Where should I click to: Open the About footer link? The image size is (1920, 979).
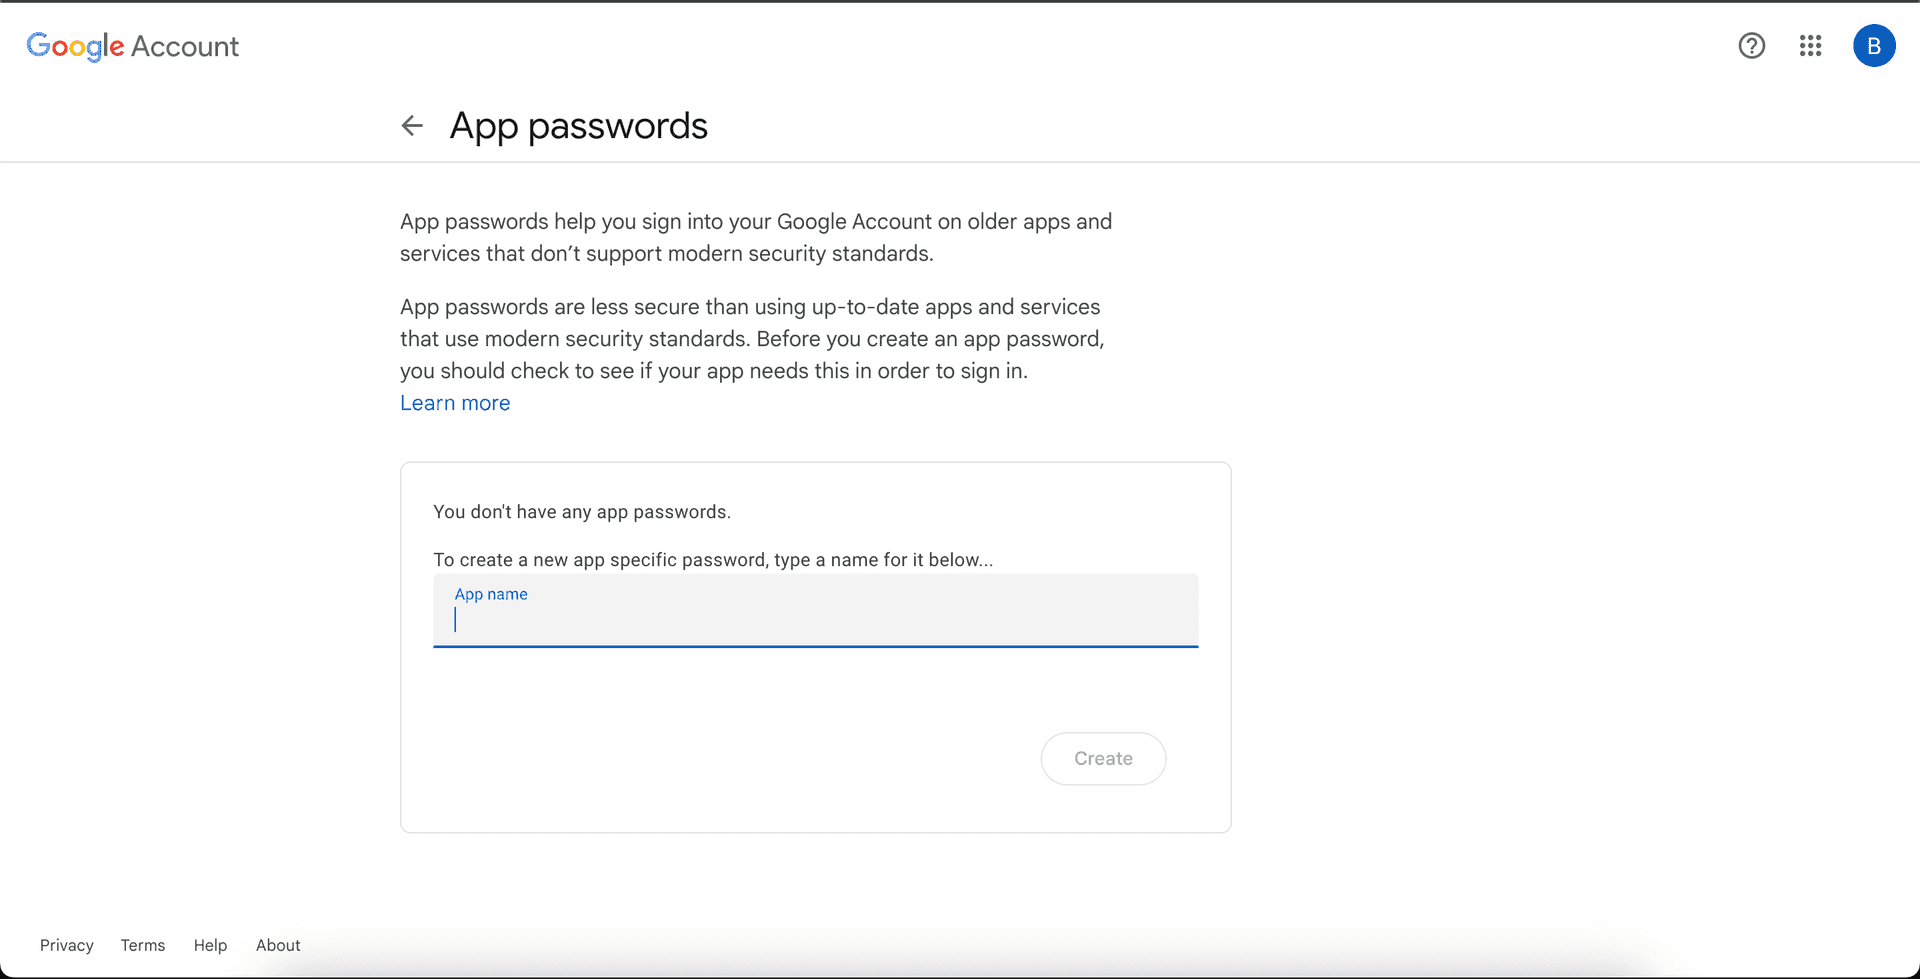click(277, 945)
